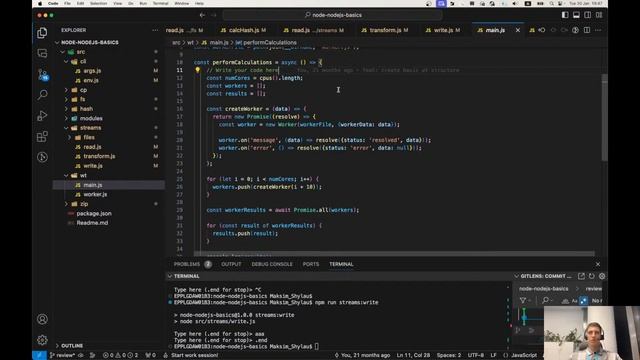The width and height of the screenshot is (640, 360).
Task: Open the Terminal menu in menu bar
Action: click(160, 4)
